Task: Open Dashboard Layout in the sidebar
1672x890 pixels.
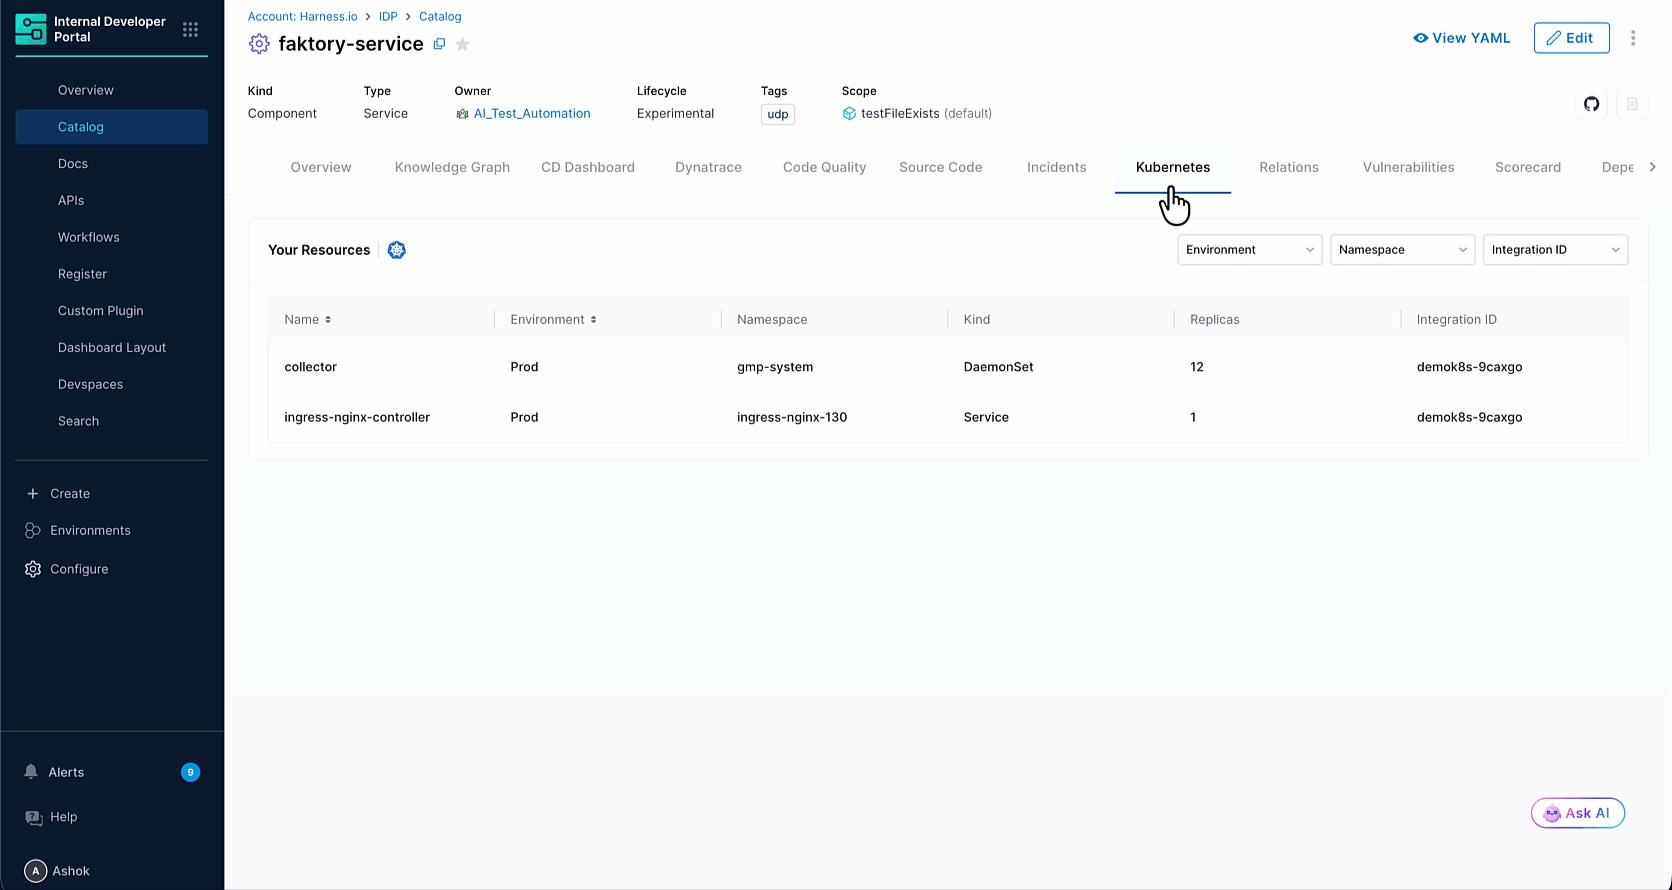Action: (x=111, y=348)
